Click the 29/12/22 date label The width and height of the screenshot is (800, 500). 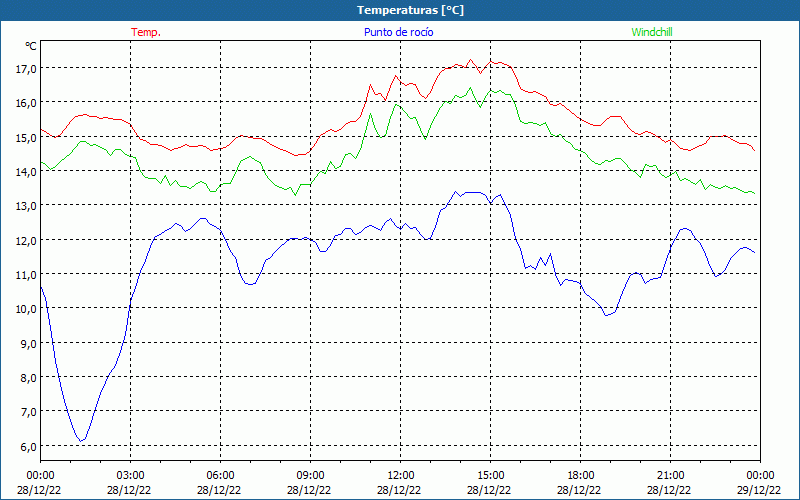[760, 490]
